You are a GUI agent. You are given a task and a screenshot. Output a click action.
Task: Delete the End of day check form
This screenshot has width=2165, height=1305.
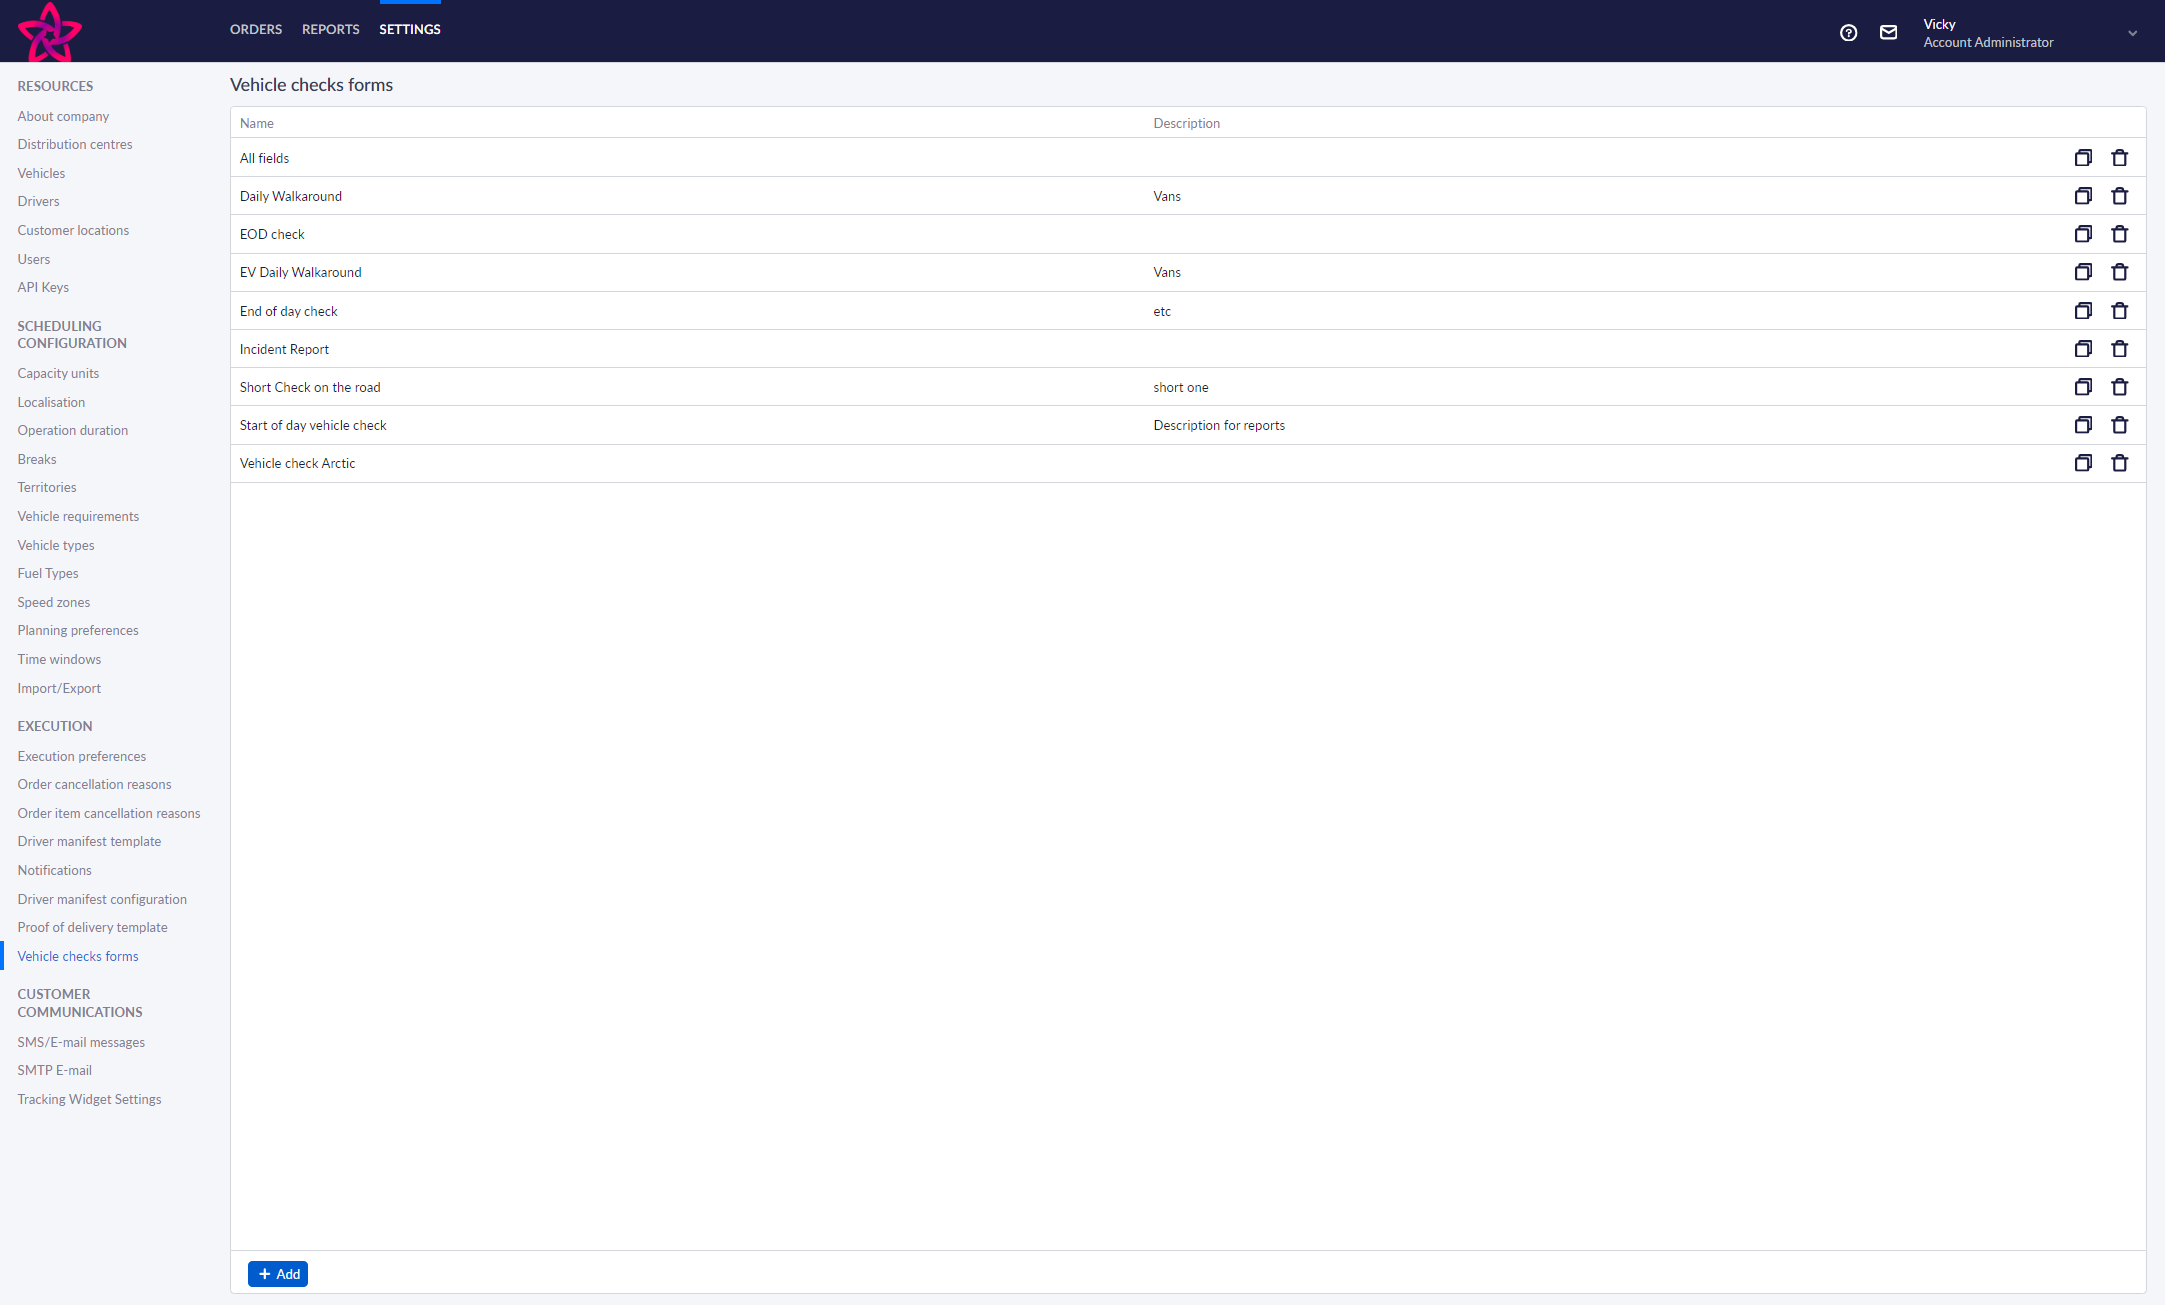pyautogui.click(x=2119, y=311)
